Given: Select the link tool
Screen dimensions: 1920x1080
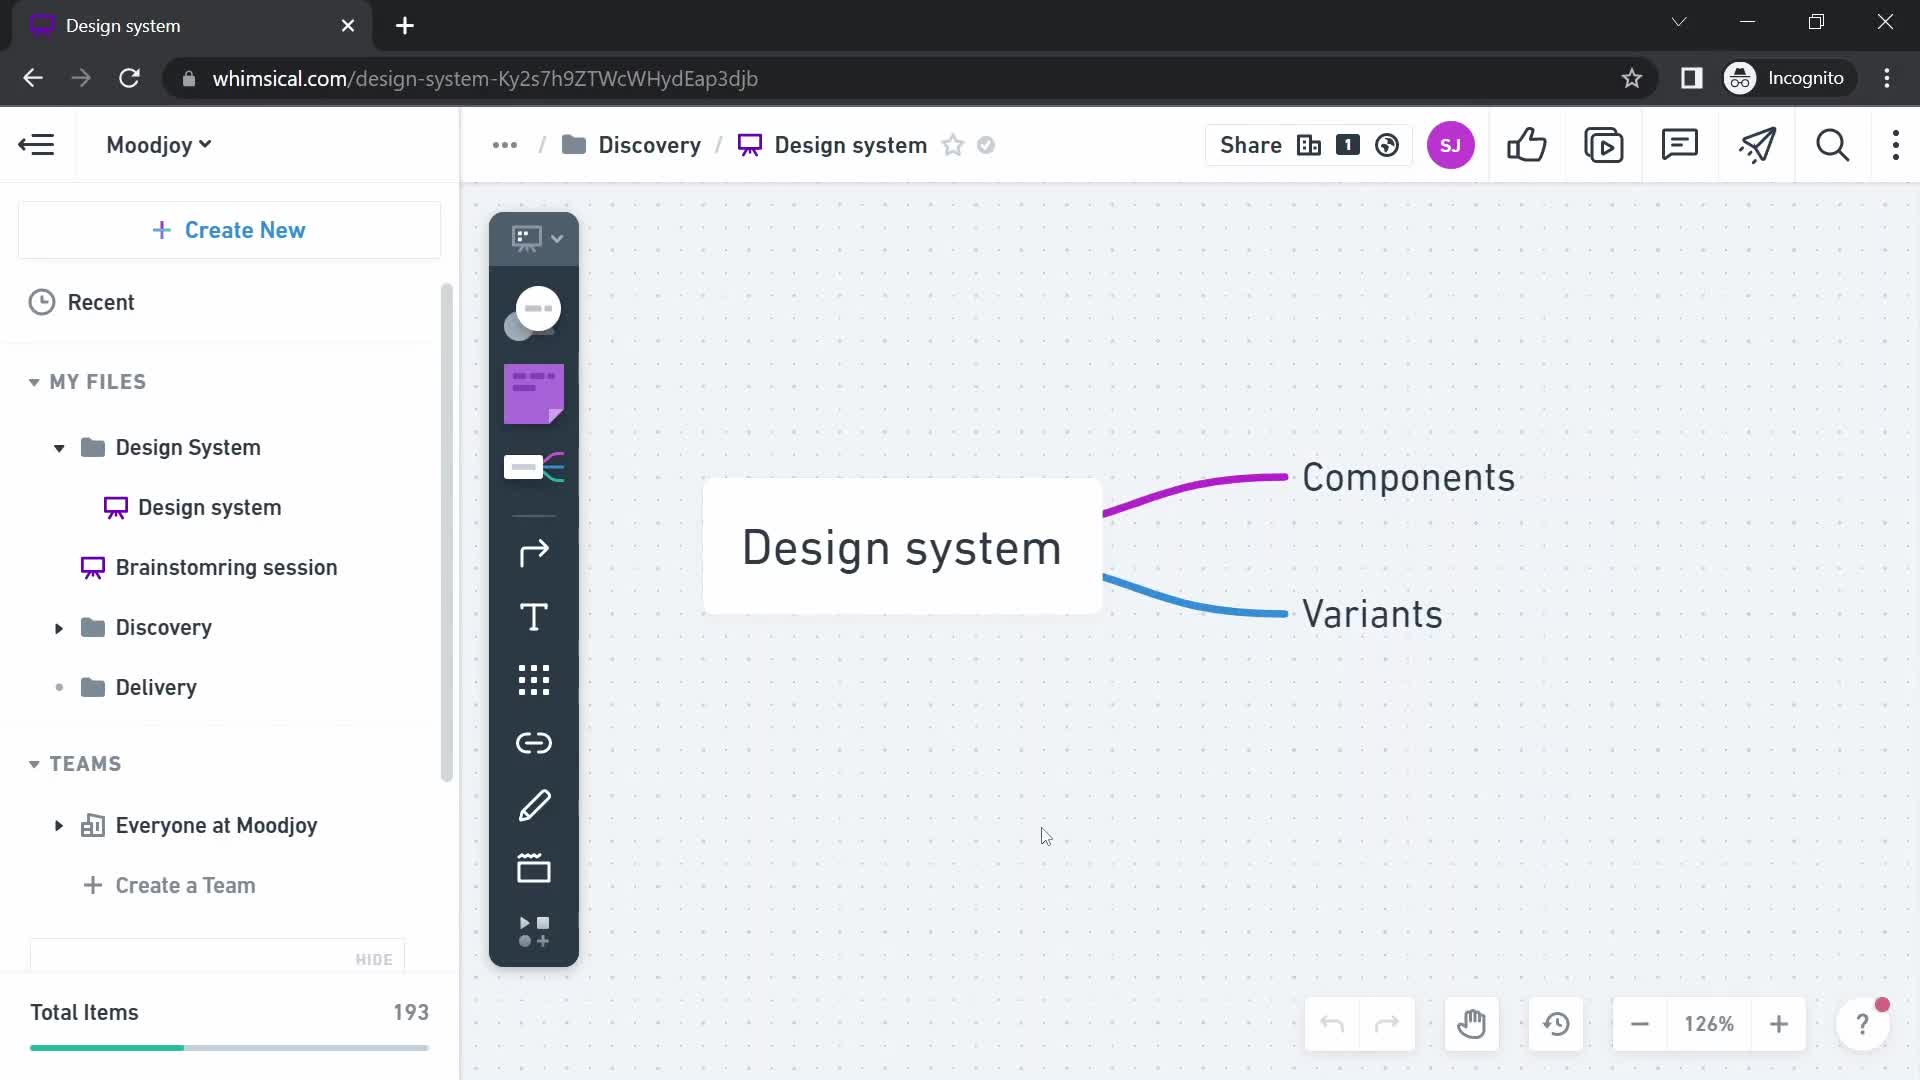Looking at the screenshot, I should tap(535, 742).
